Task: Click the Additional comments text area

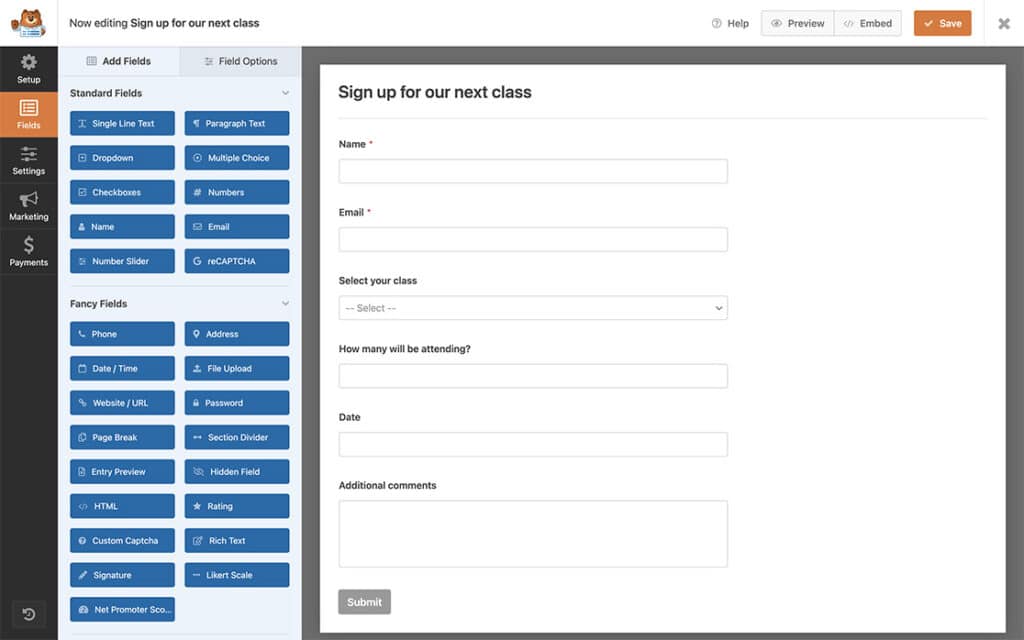Action: click(x=533, y=534)
